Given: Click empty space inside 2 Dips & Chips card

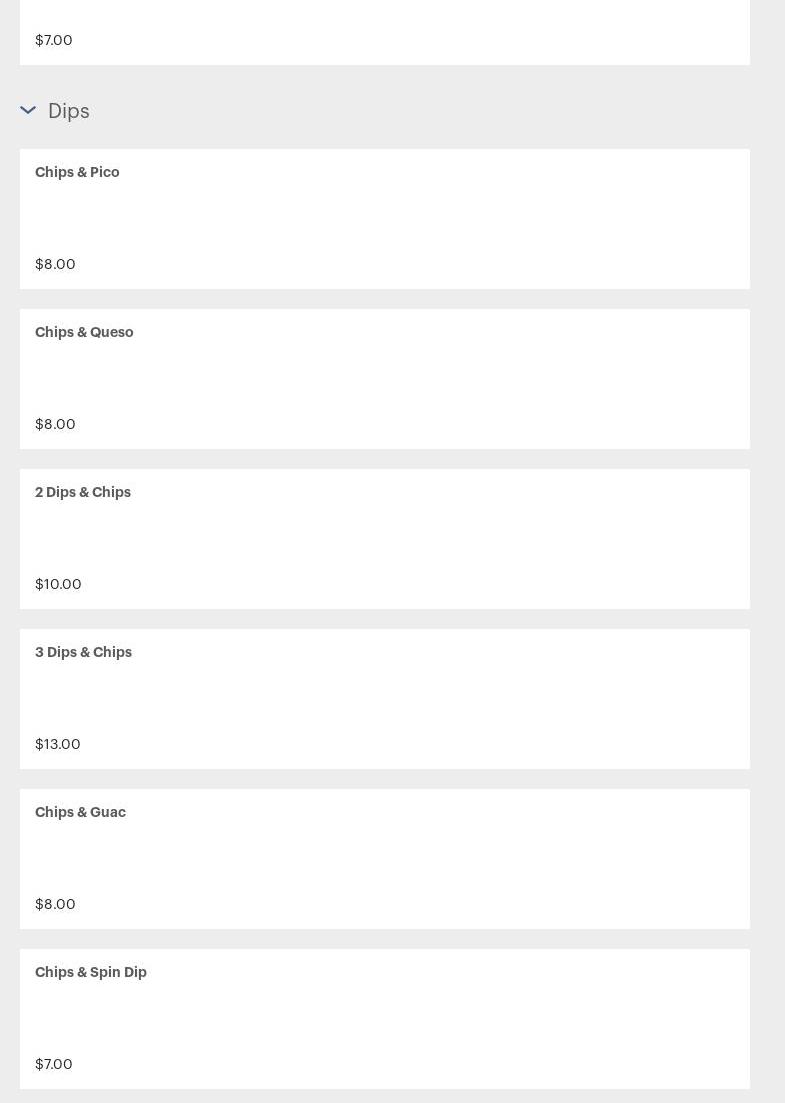Looking at the screenshot, I should (x=450, y=540).
